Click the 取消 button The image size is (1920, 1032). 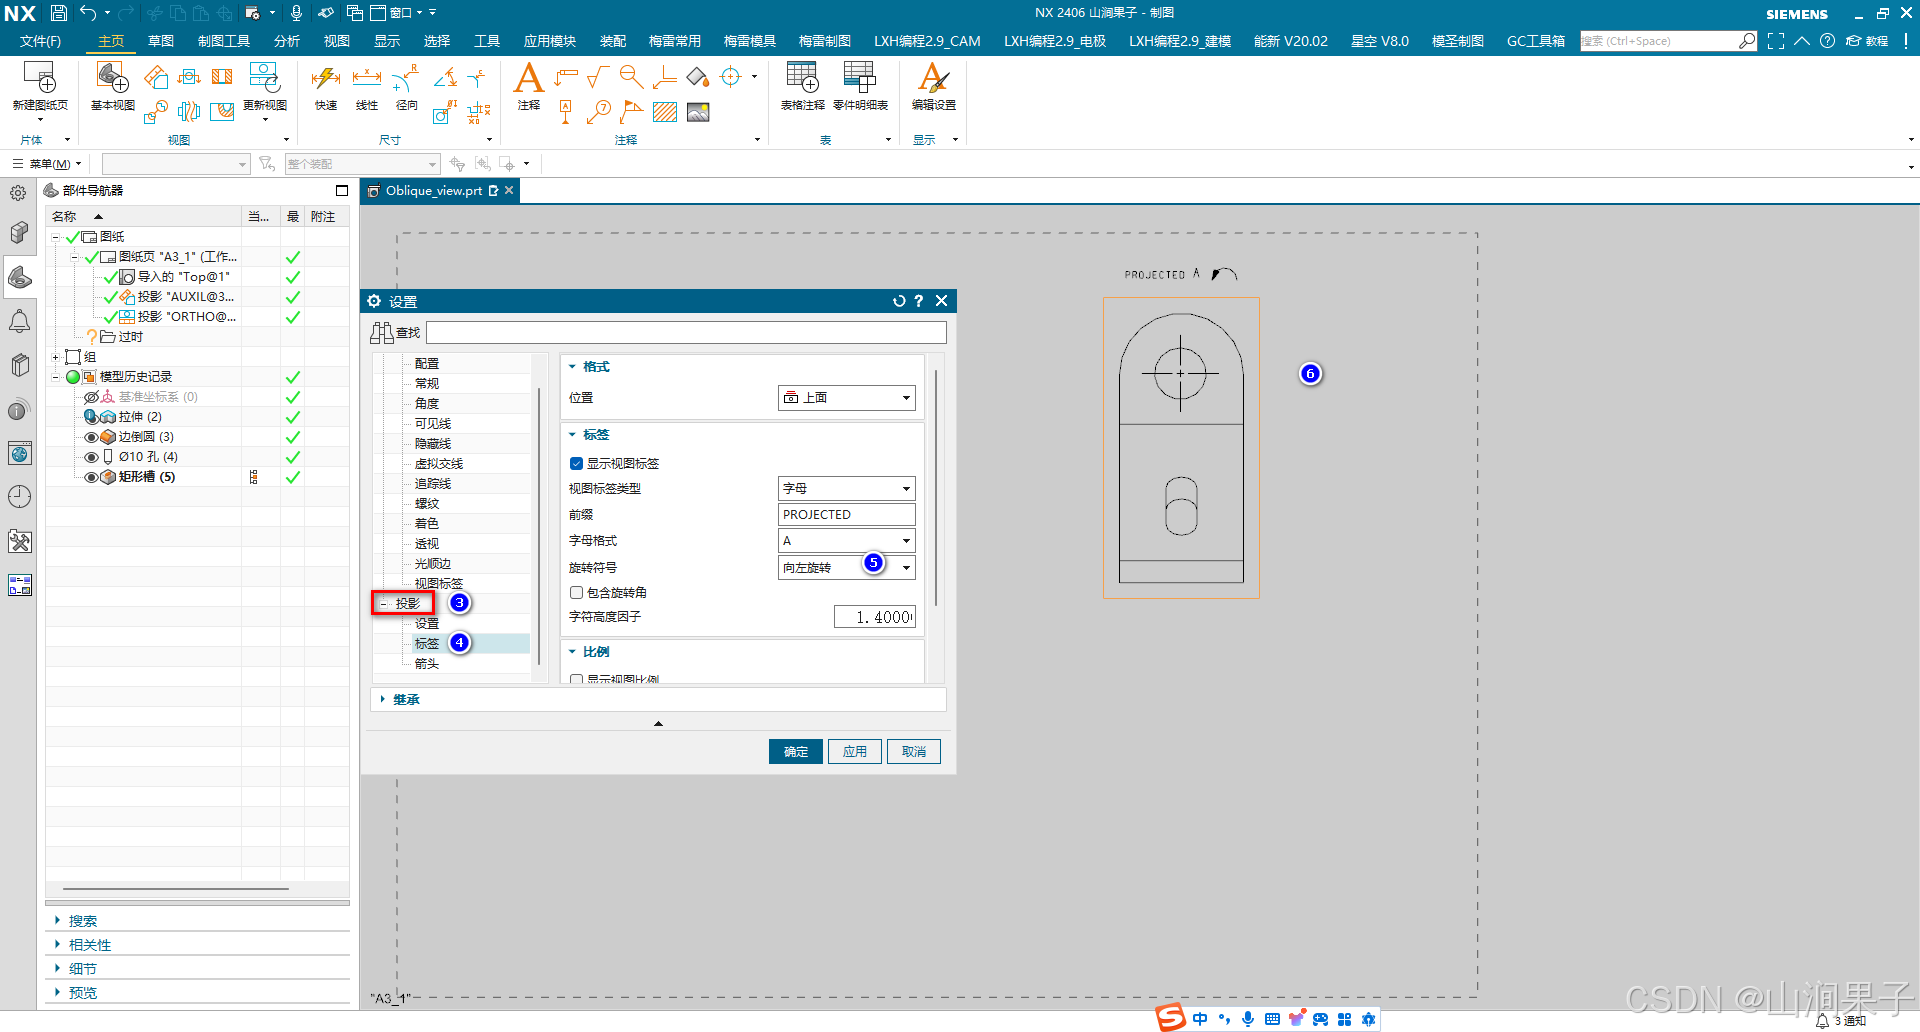tap(914, 751)
